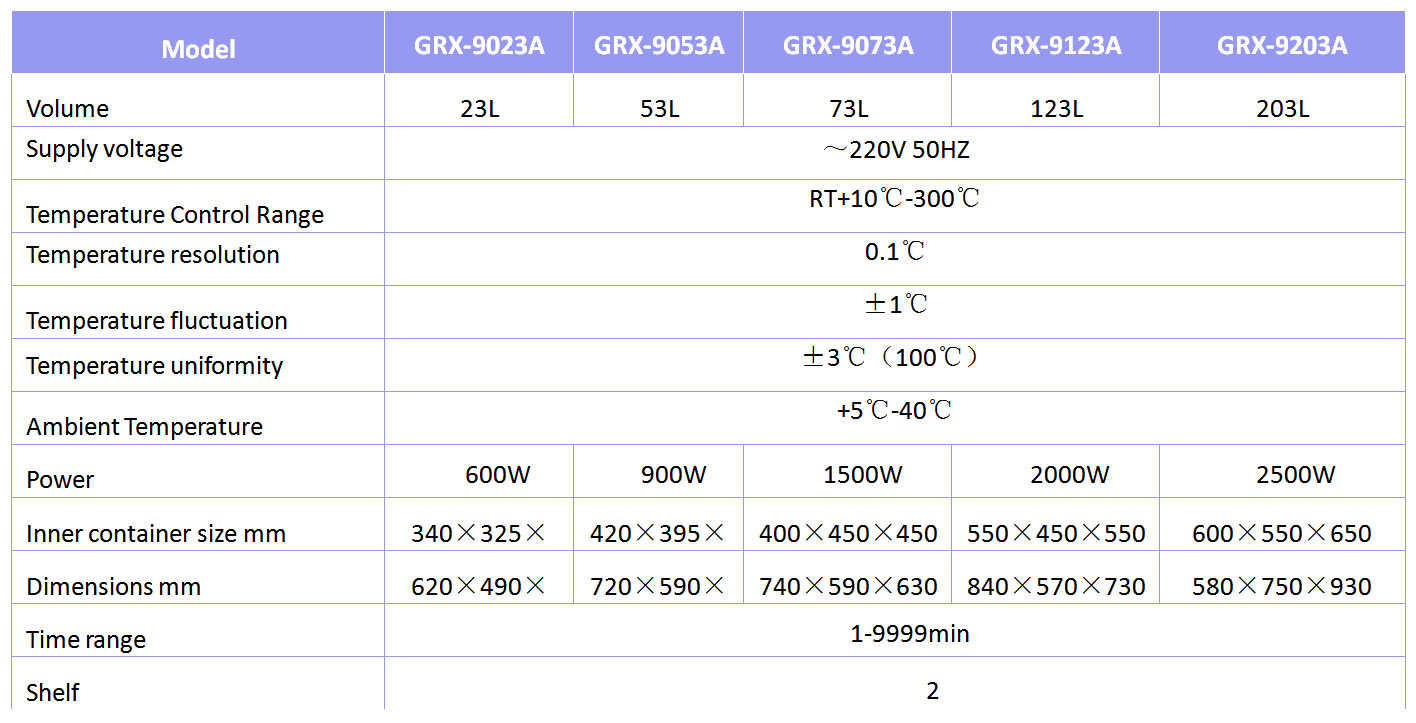Click the RT+10℃-300℃ temperature range value

pyautogui.click(x=895, y=198)
